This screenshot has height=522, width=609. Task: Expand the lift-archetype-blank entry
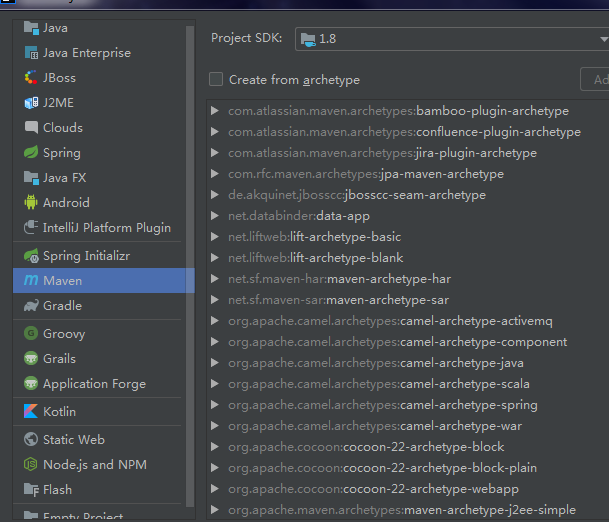(214, 258)
